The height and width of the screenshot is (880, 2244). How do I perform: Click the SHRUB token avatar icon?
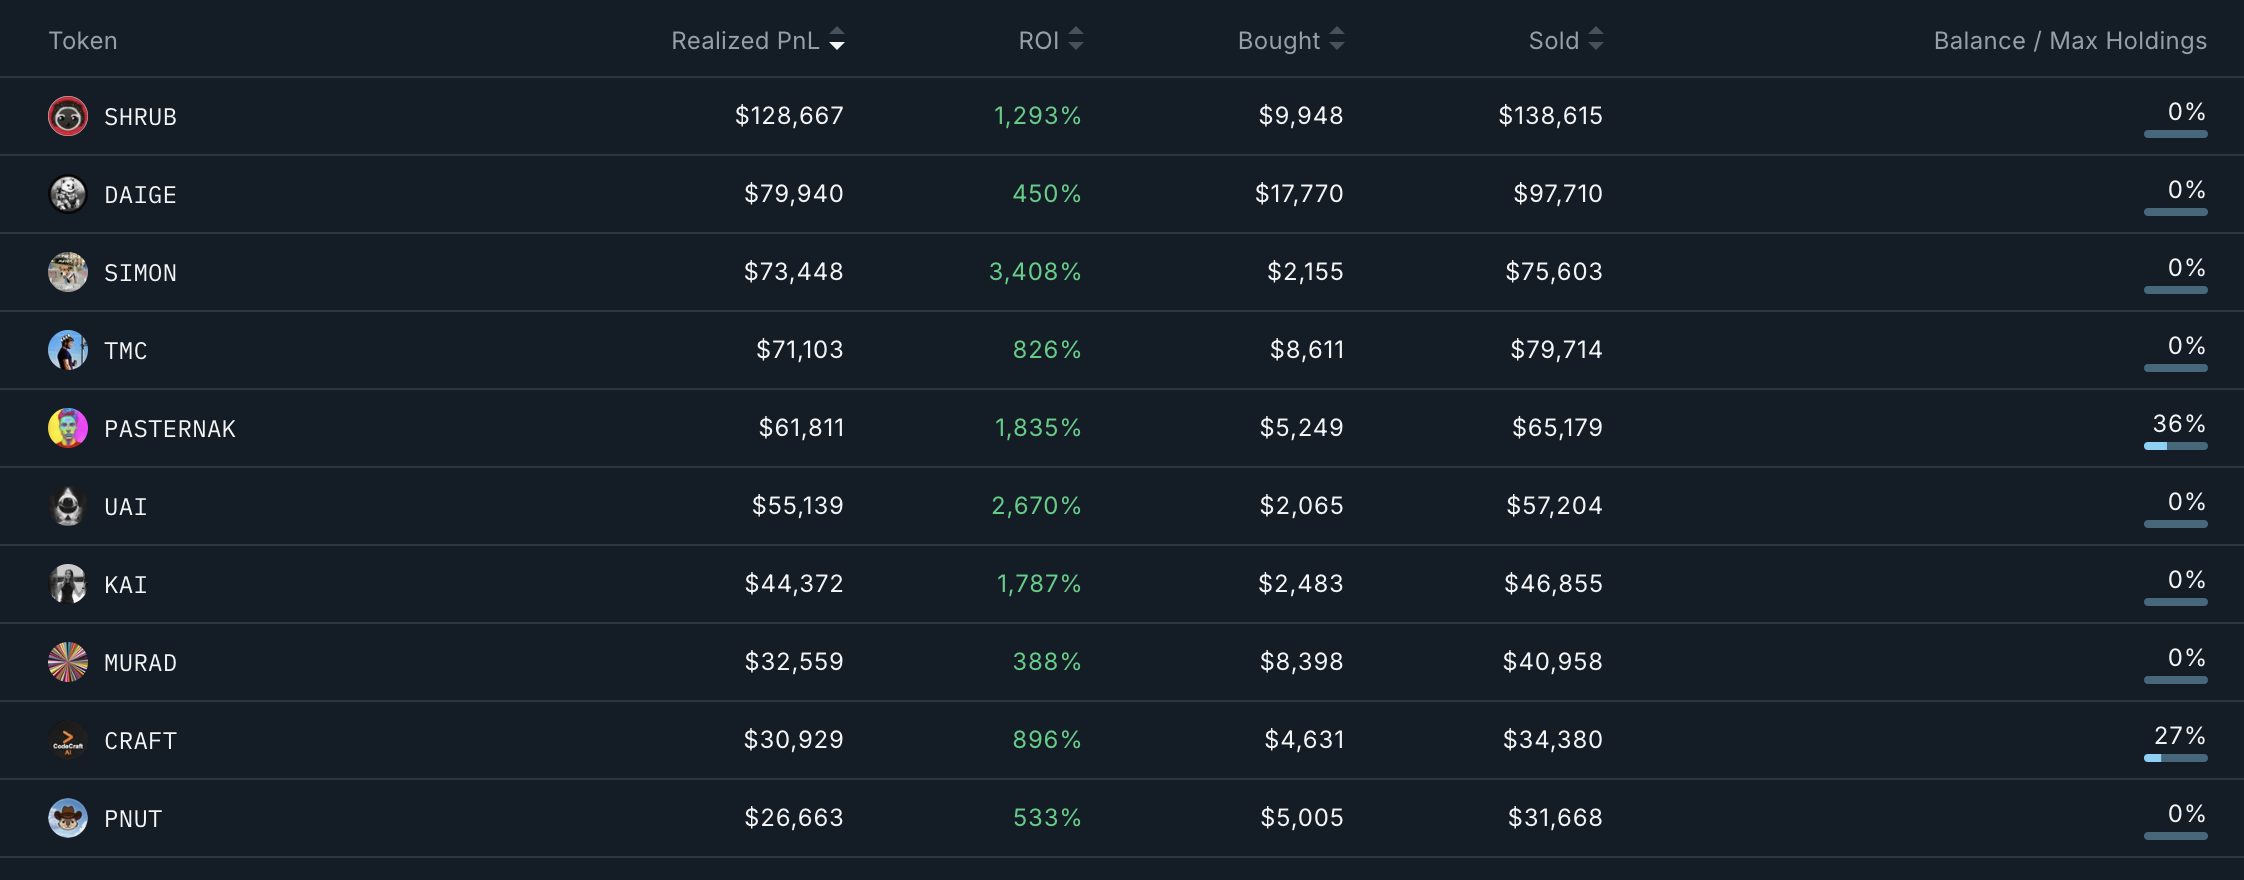coord(66,116)
